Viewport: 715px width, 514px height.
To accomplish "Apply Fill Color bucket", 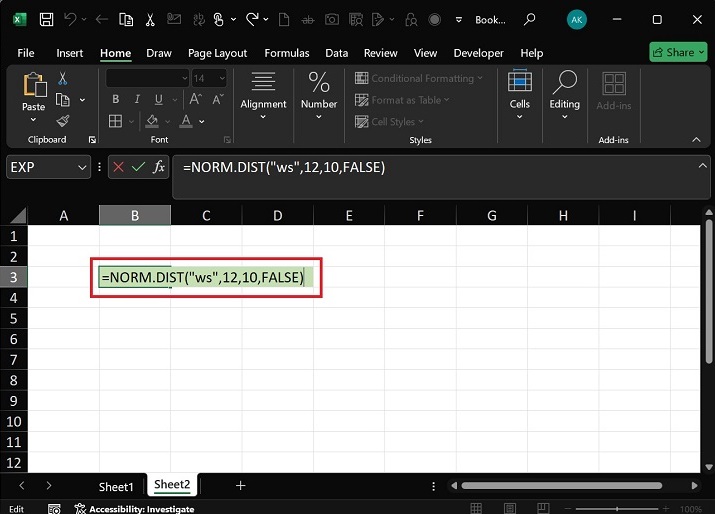I will point(152,121).
